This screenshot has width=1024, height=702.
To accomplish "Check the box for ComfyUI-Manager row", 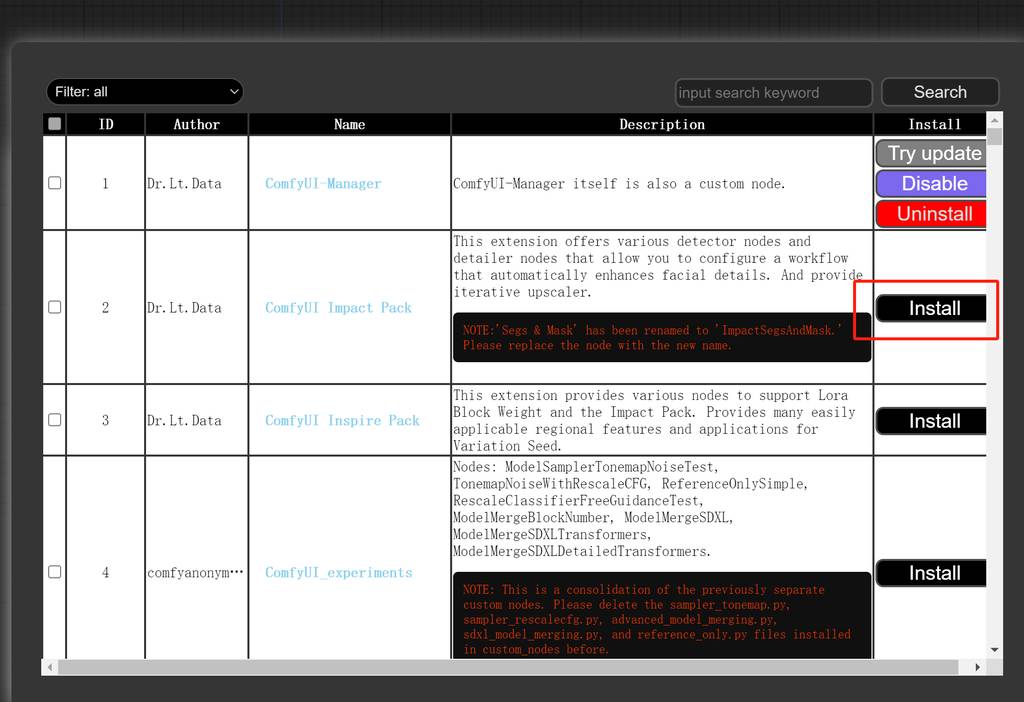I will click(55, 183).
